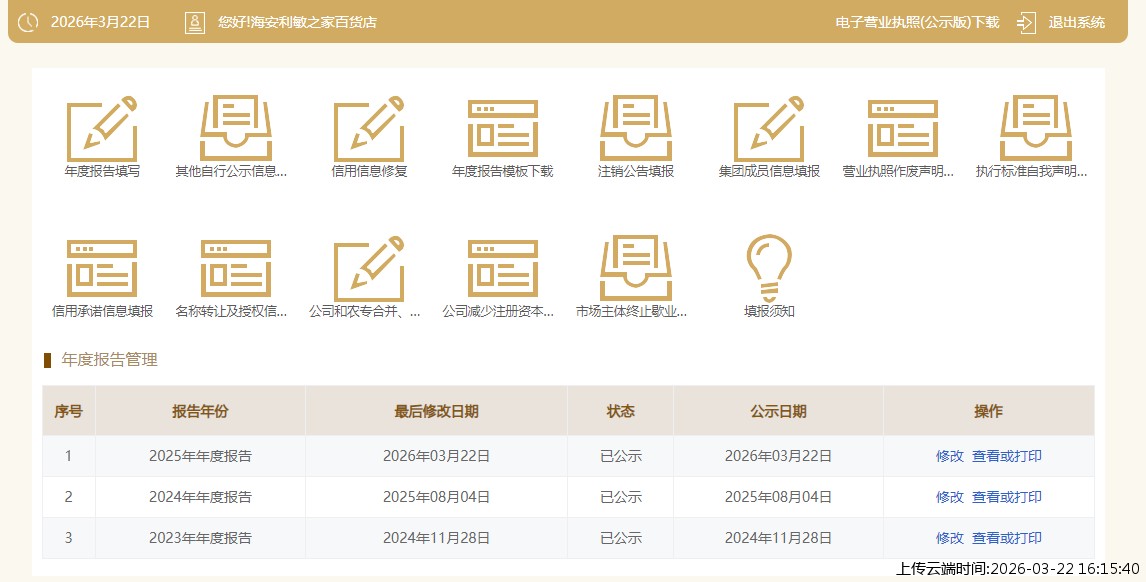Click 查看或打印 for 2024年度报告
The image size is (1146, 582).
1006,497
